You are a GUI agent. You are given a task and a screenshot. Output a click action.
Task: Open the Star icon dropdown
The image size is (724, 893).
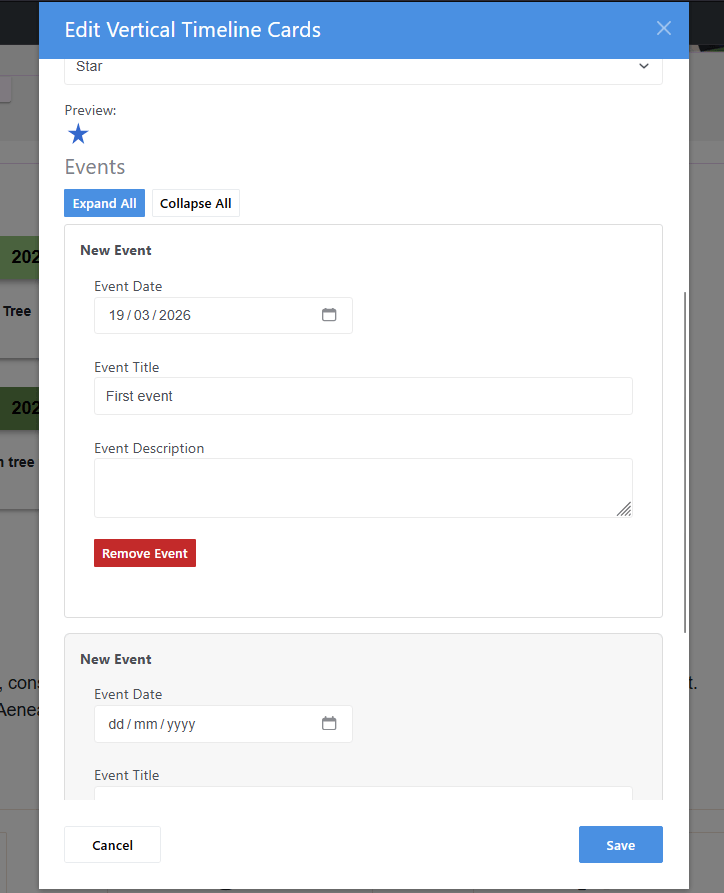(x=363, y=67)
